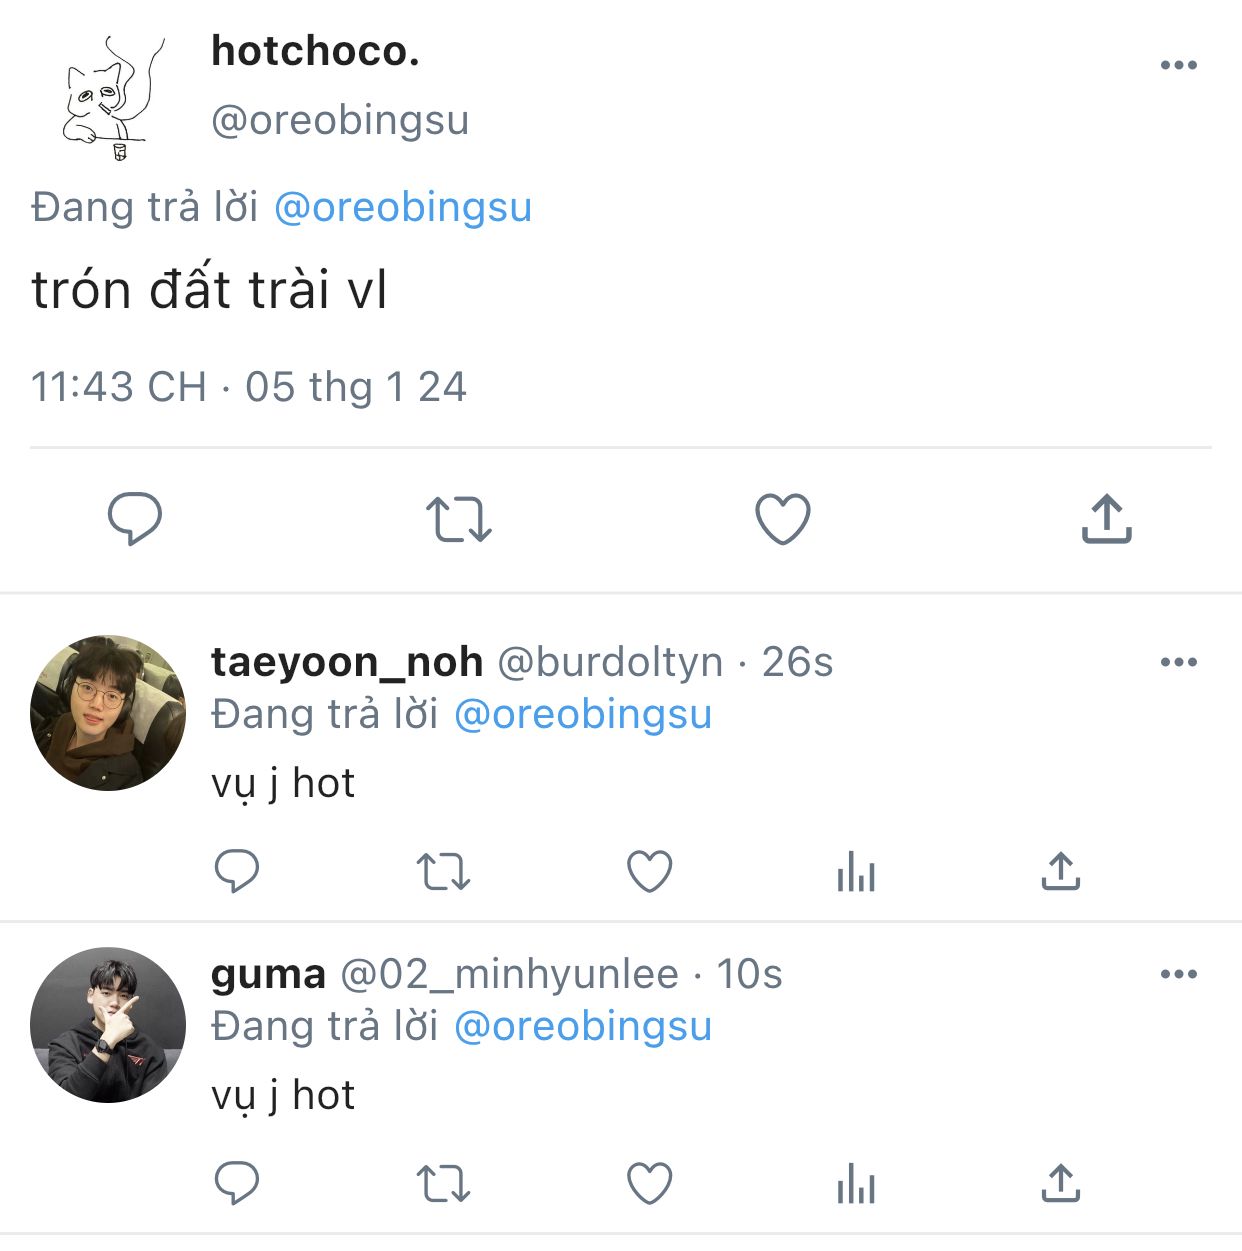
Task: Open @oreobingsu link under hotchoco header
Action: [402, 208]
